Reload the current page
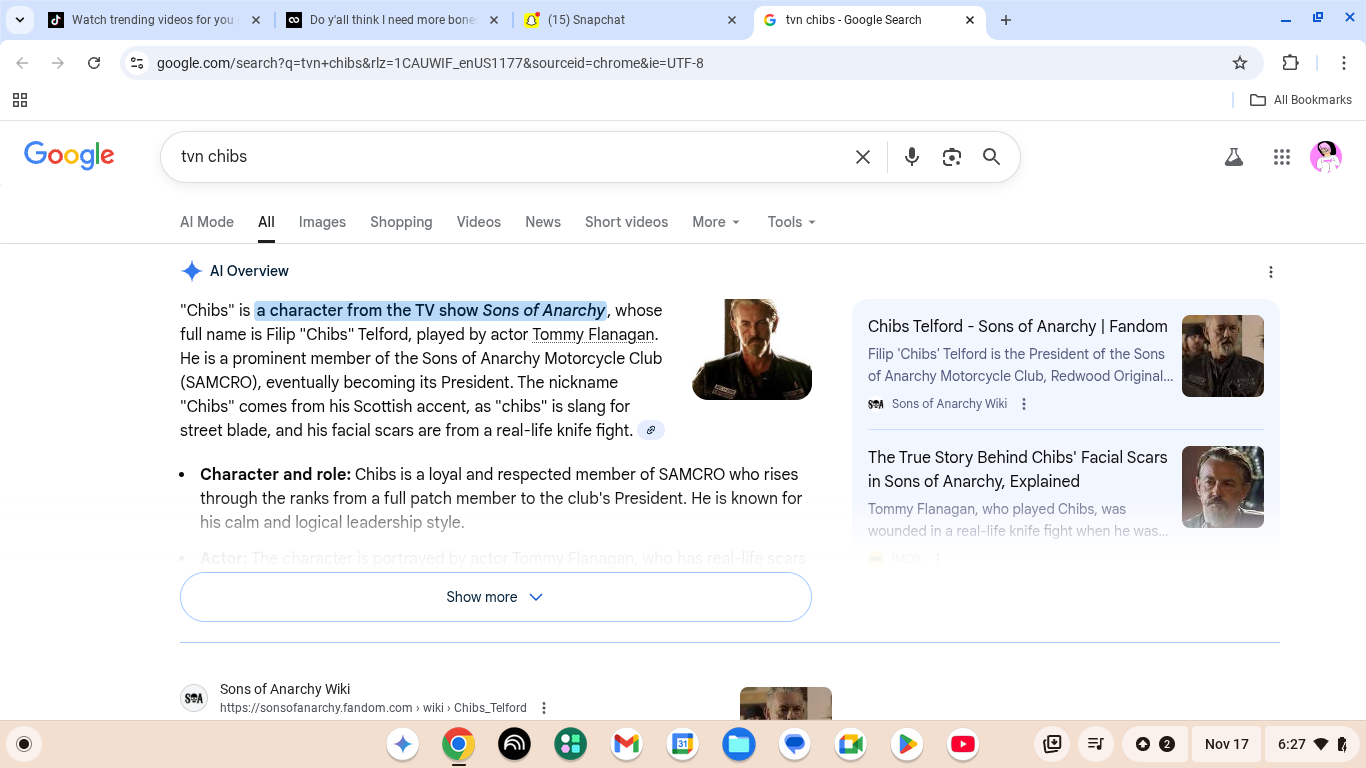1366x768 pixels. [x=94, y=63]
